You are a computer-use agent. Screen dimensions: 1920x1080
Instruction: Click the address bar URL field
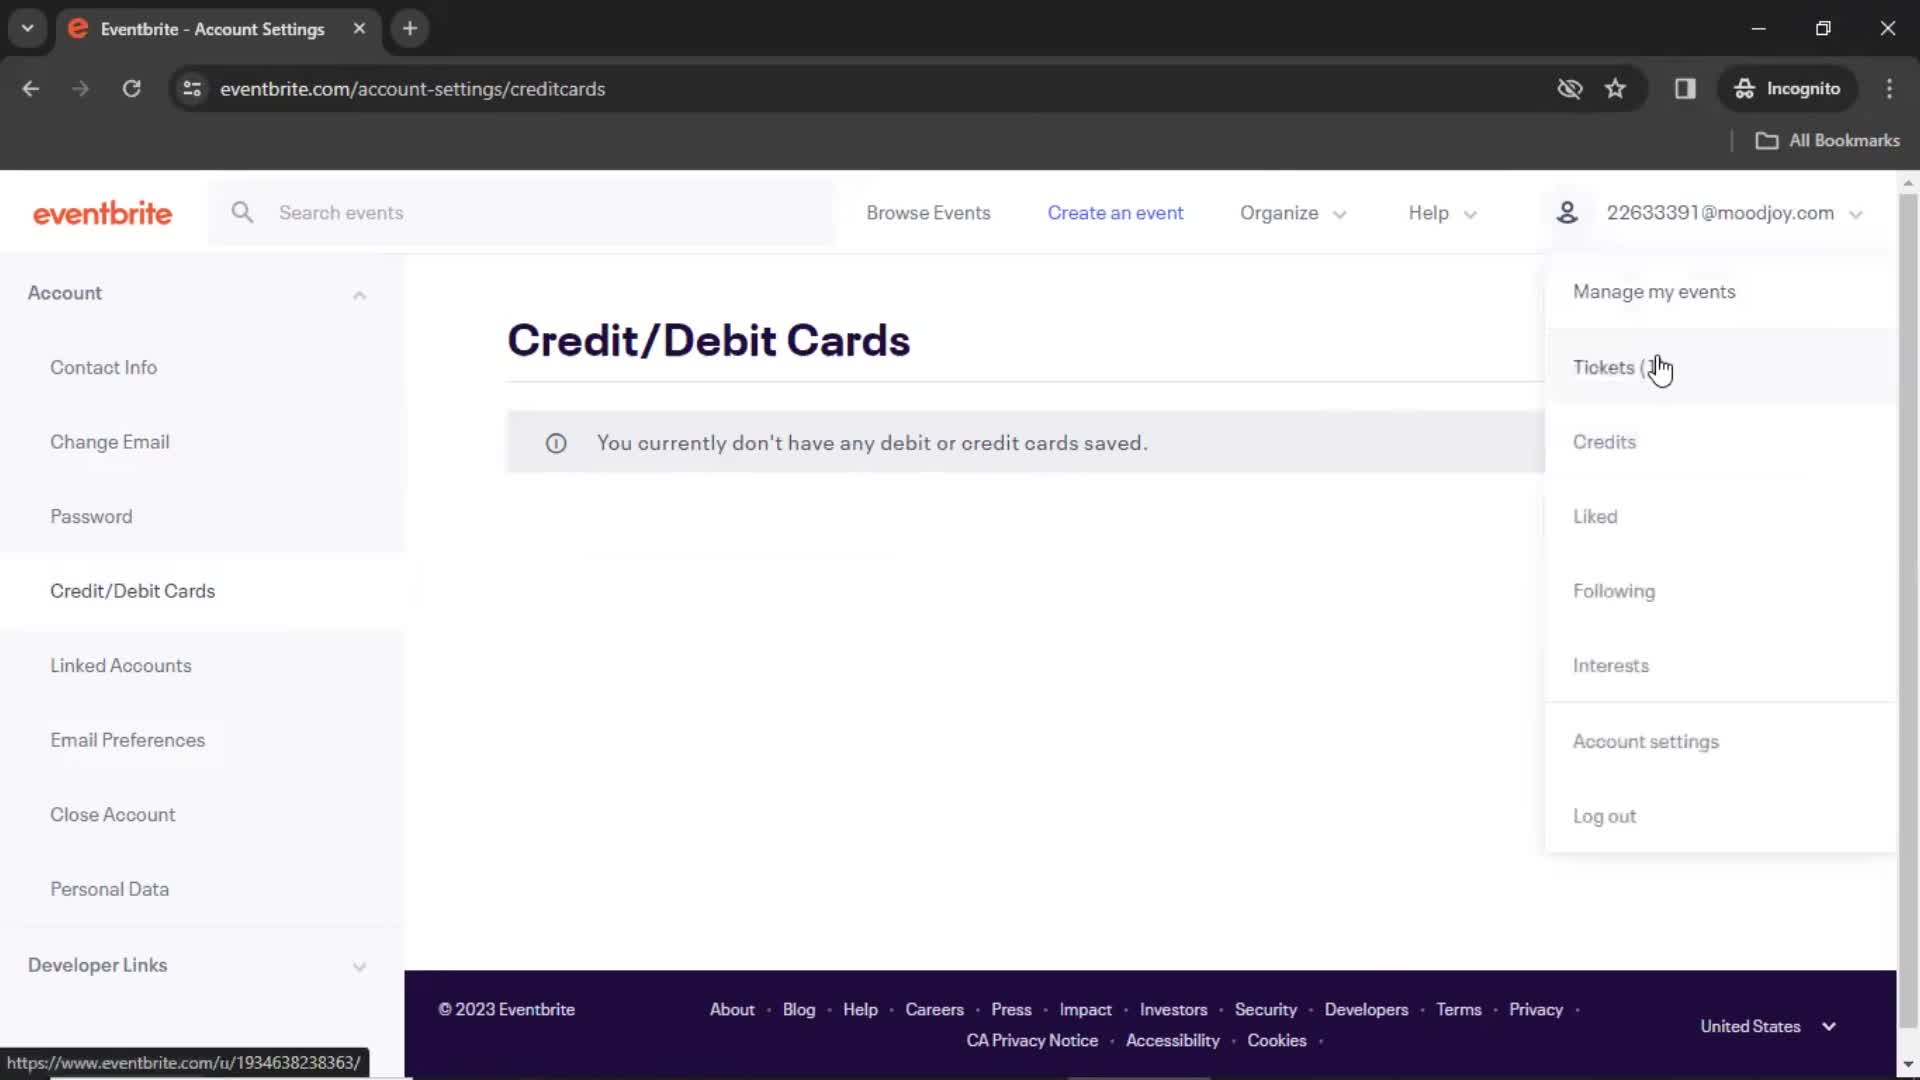[414, 88]
